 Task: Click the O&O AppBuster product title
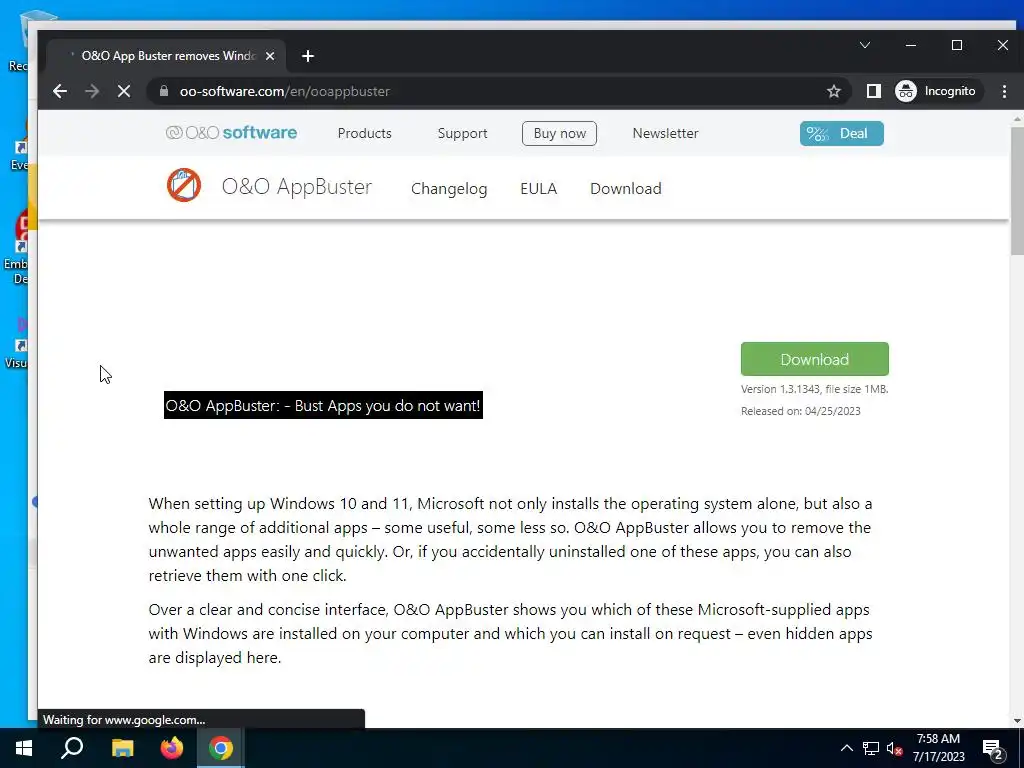click(296, 187)
